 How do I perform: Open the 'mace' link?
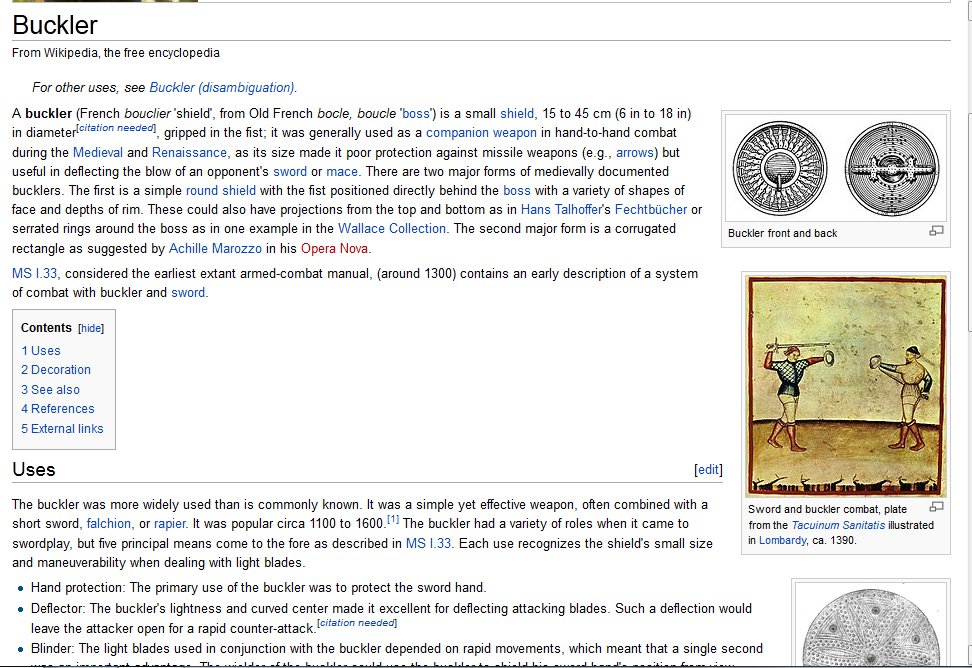342,172
